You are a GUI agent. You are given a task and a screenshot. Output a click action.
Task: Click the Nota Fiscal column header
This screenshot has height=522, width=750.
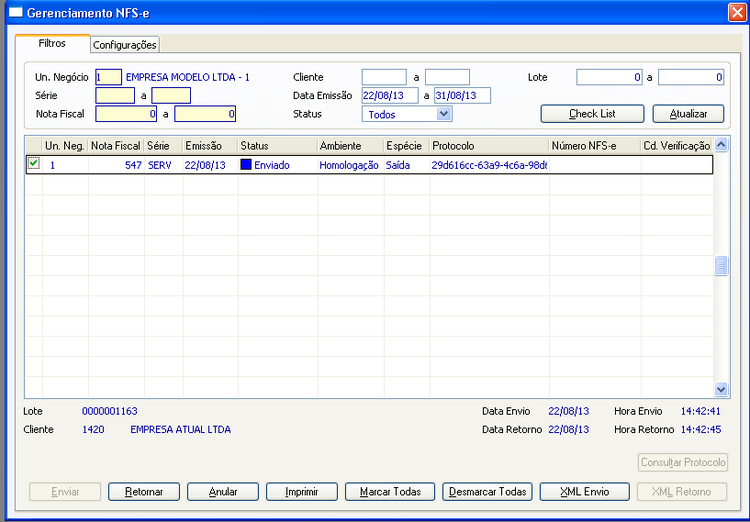(116, 145)
